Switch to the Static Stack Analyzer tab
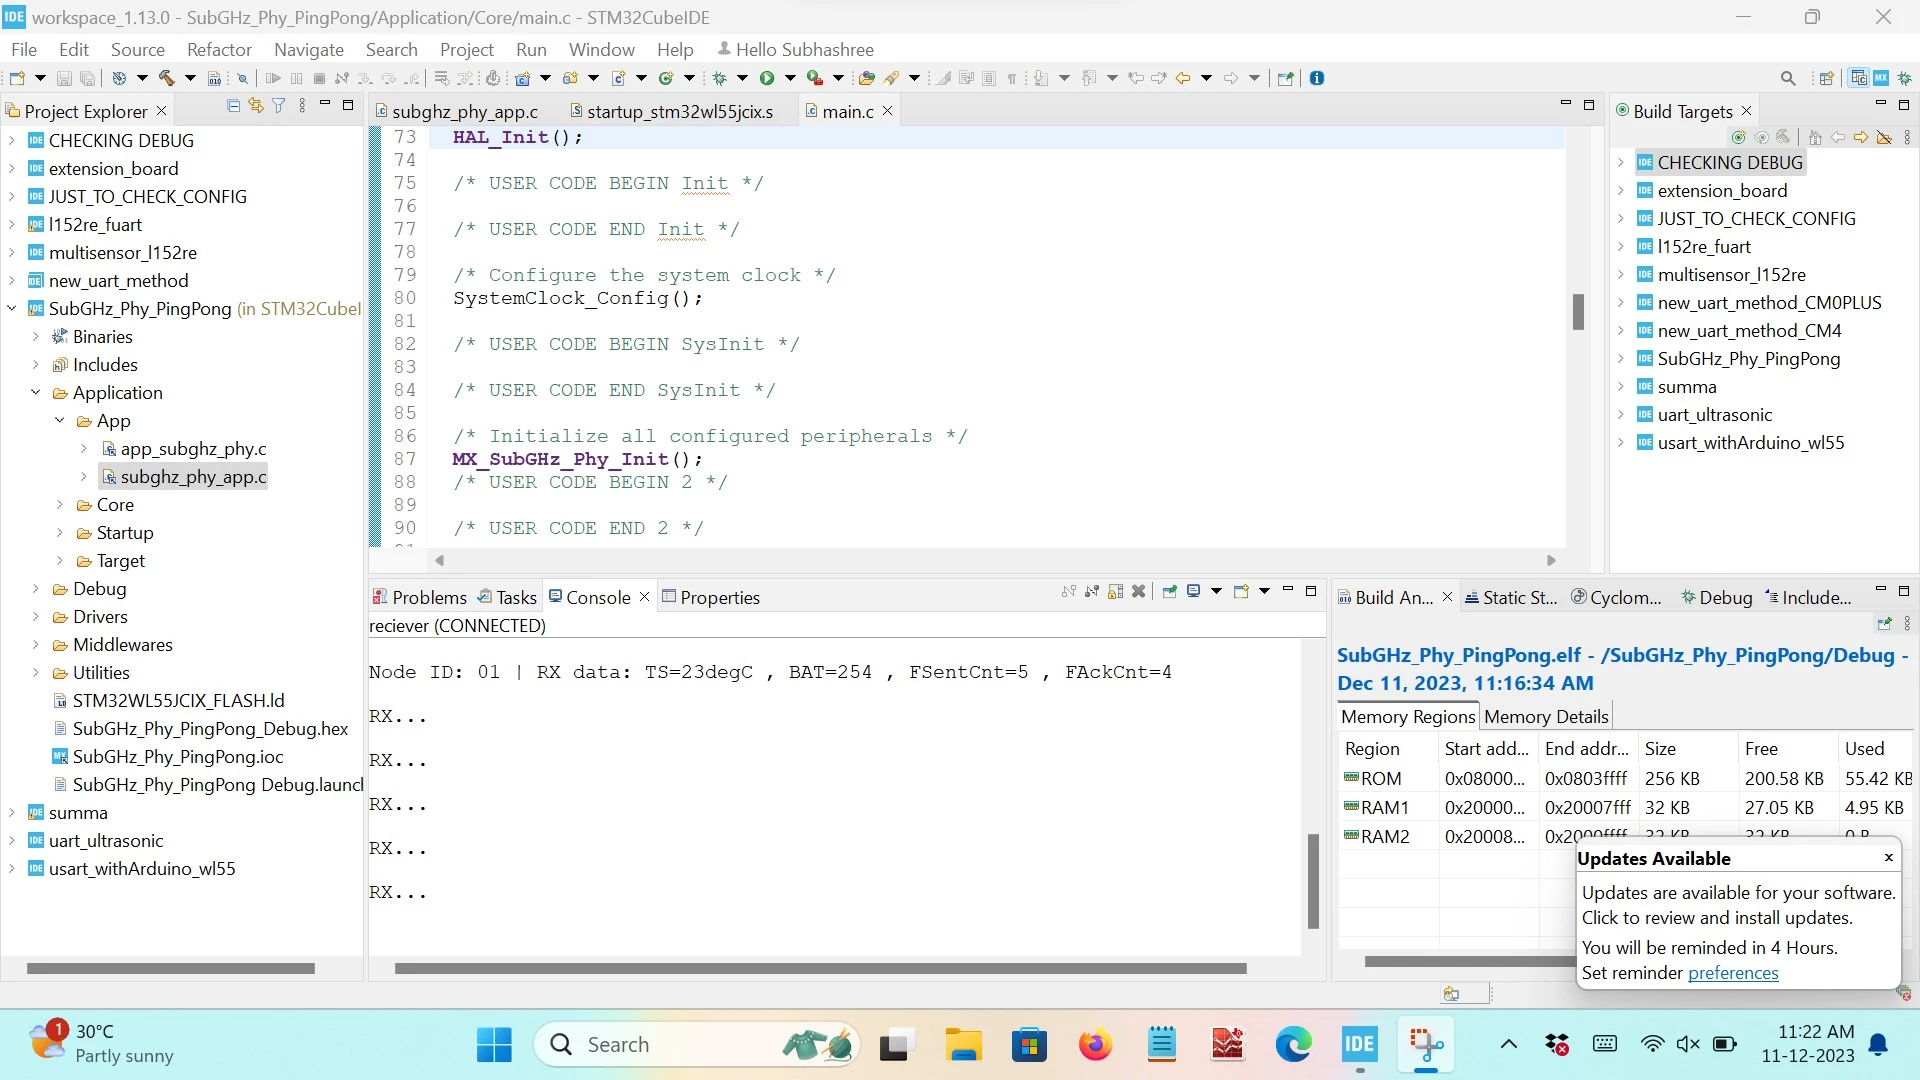 tap(1511, 597)
